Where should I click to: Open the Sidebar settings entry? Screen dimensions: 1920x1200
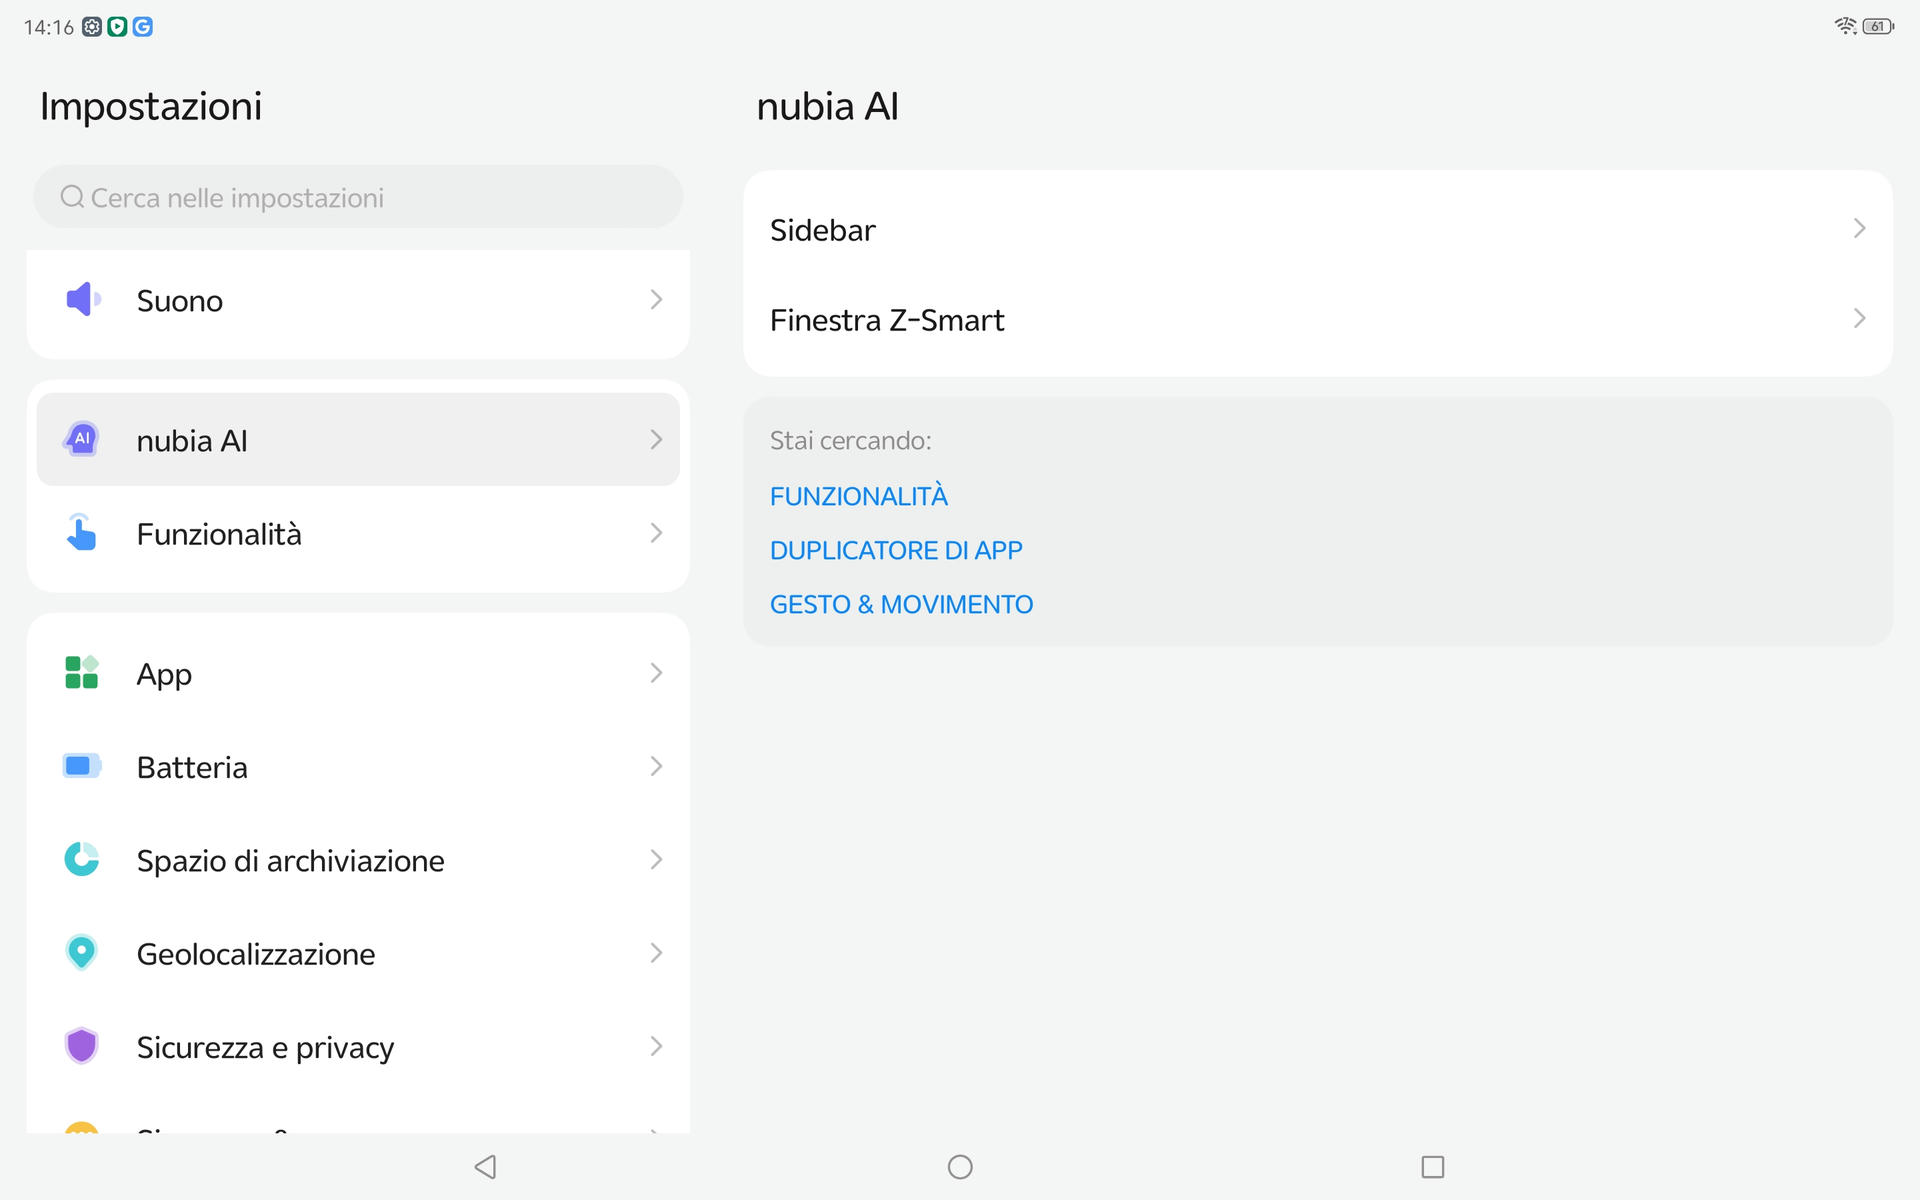point(823,230)
